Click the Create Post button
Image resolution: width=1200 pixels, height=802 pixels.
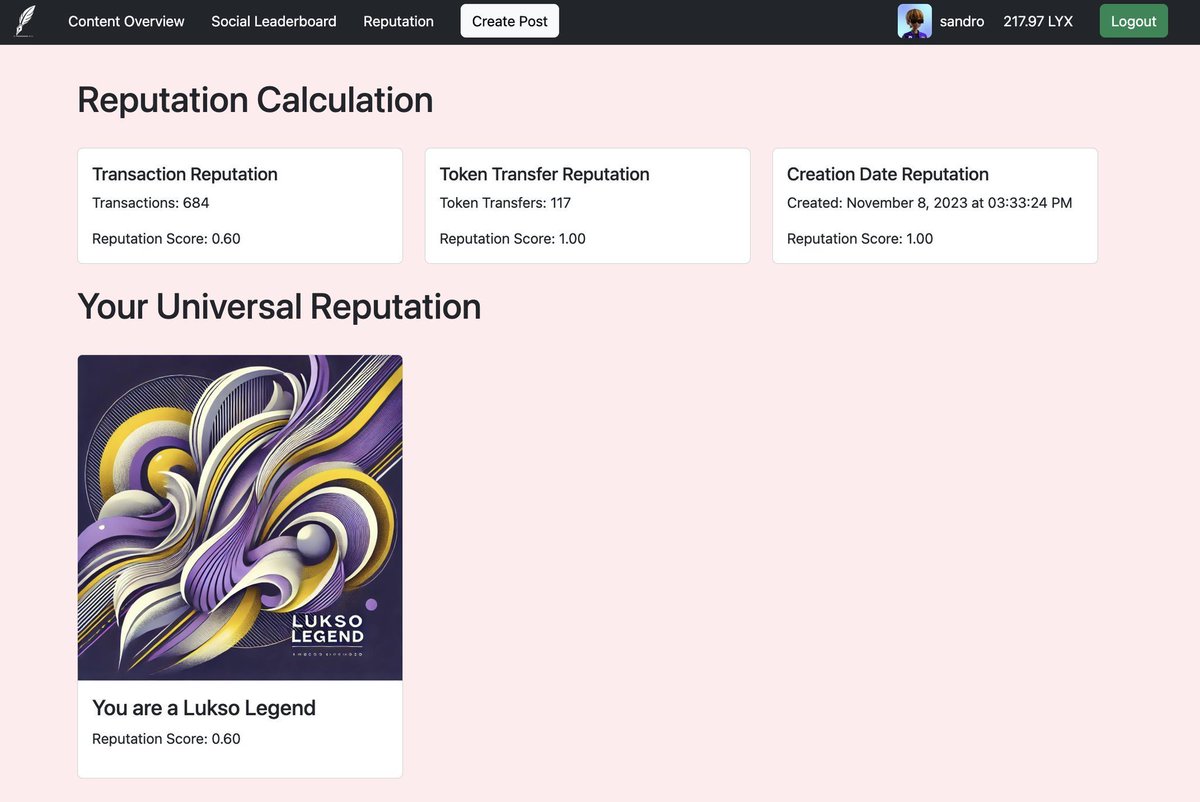(x=510, y=21)
